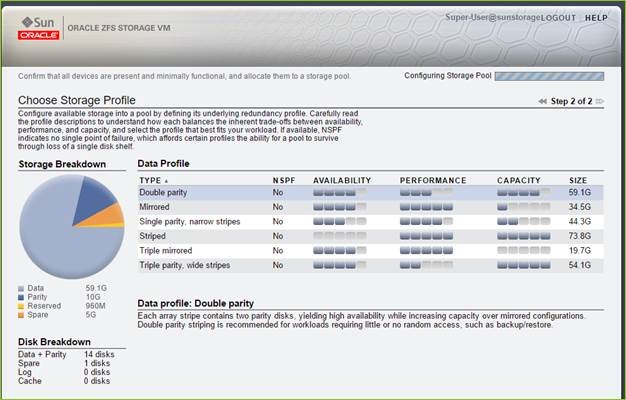
Task: Click the Double parity availability bar
Action: coord(340,193)
